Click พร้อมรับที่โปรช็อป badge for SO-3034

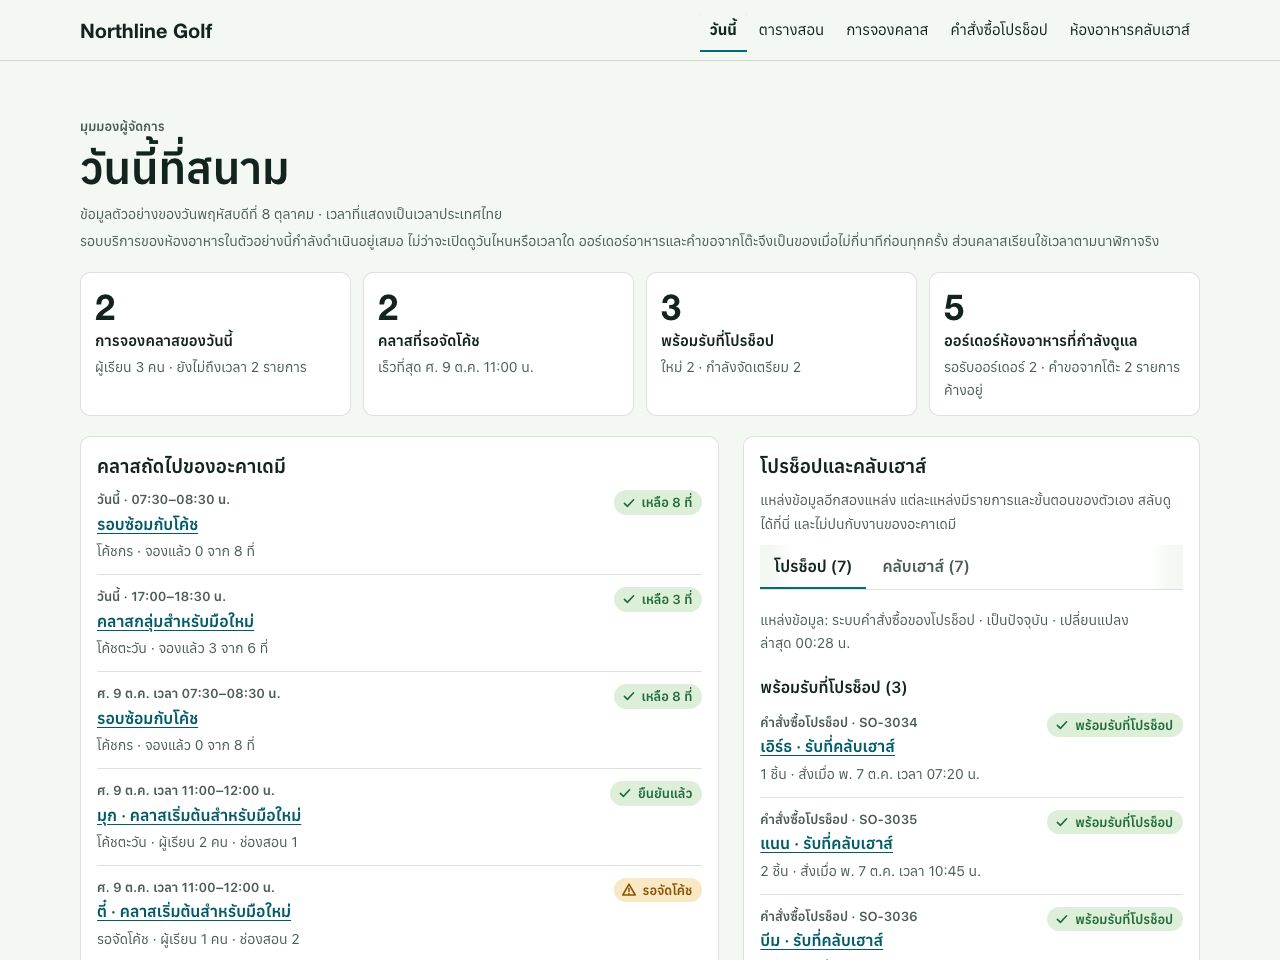[x=1115, y=726]
